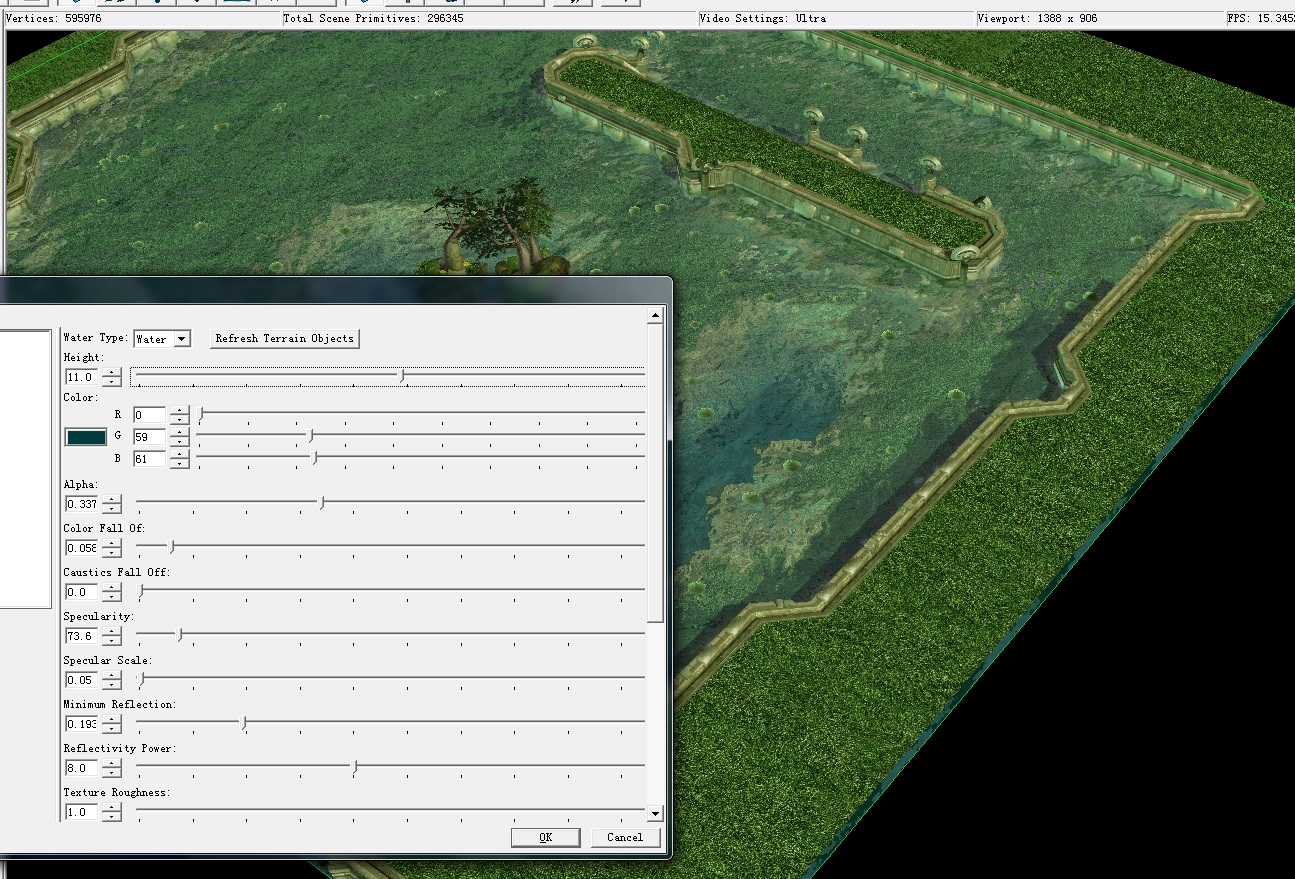1295x879 pixels.
Task: Decrease the R value with down arrow
Action: pyautogui.click(x=179, y=419)
